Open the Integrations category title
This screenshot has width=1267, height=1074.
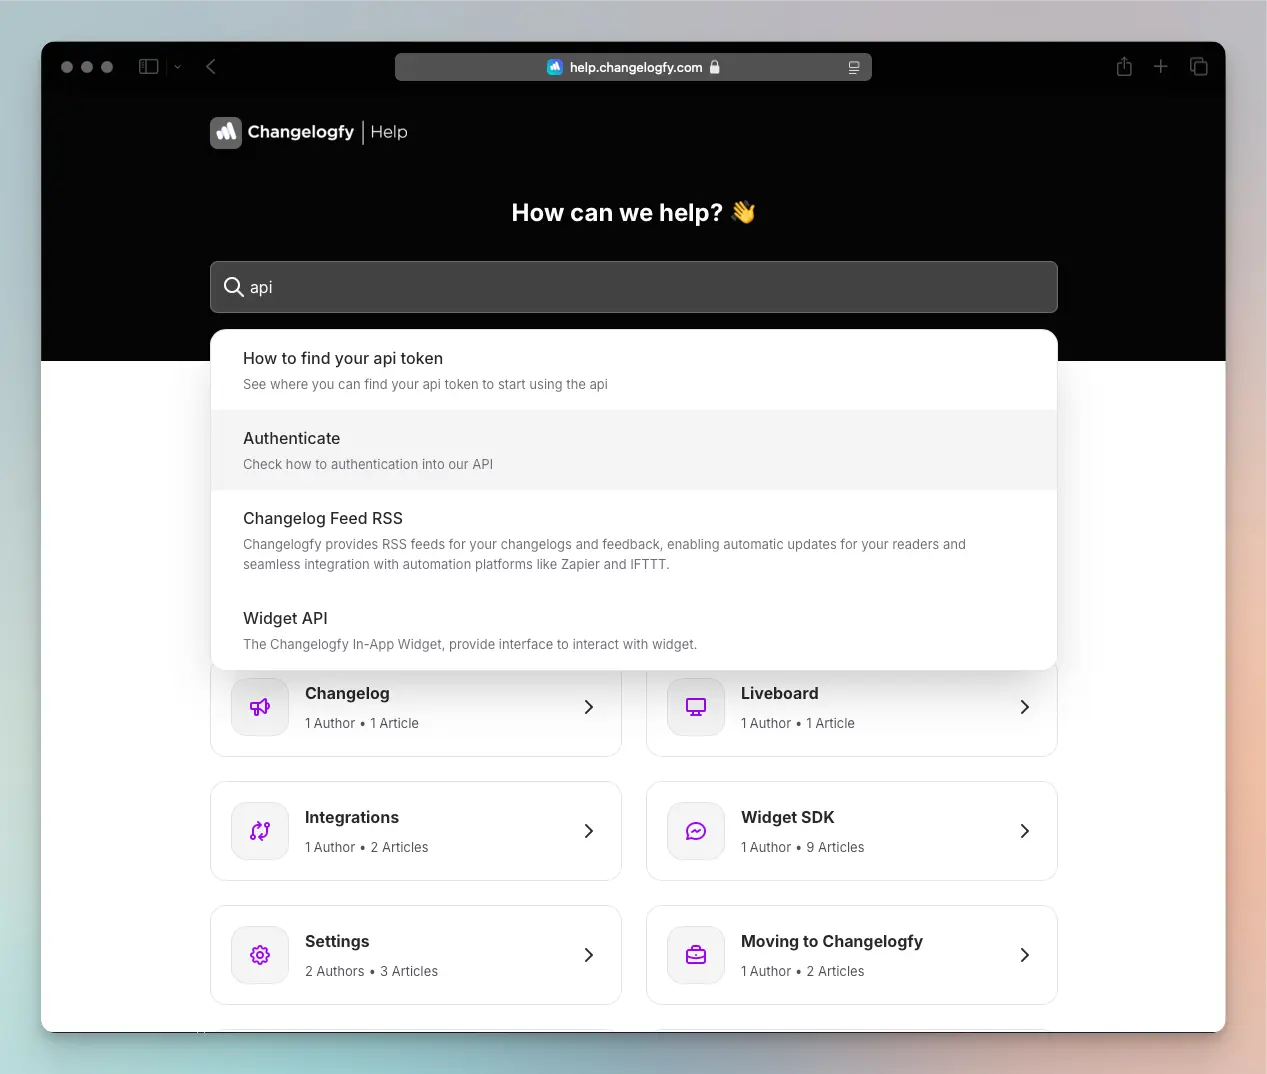click(352, 817)
